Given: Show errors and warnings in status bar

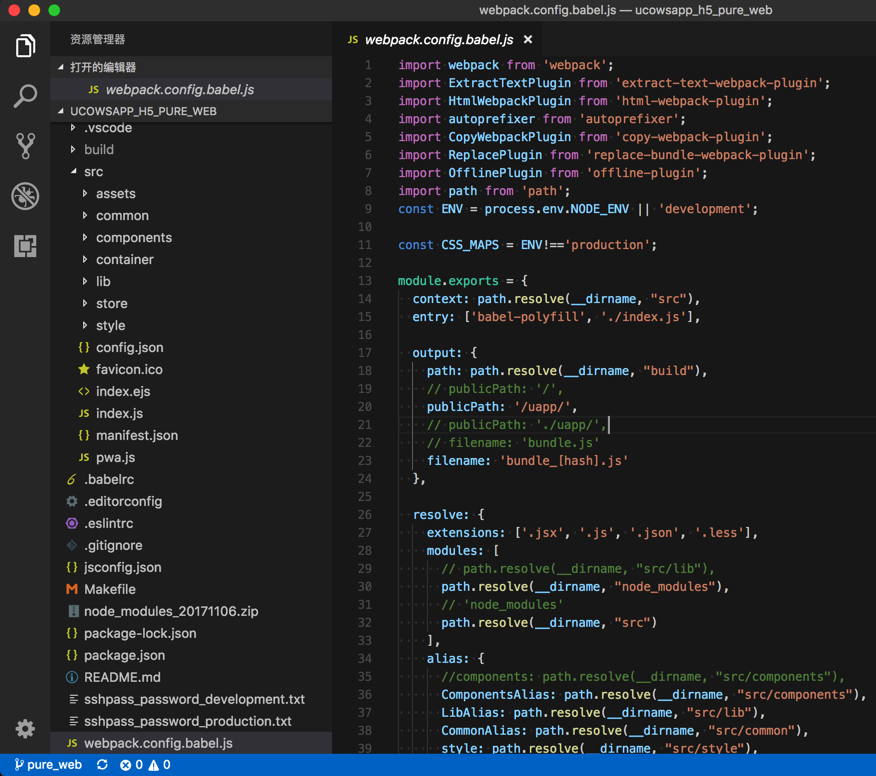Looking at the screenshot, I should tap(145, 765).
